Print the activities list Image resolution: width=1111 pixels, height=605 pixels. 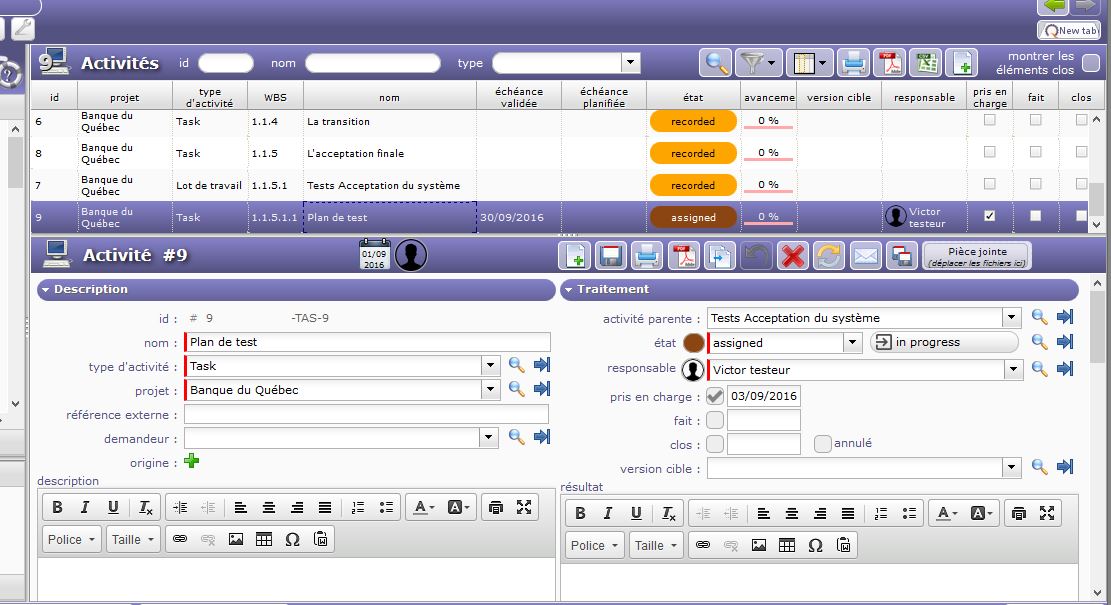pyautogui.click(x=853, y=63)
